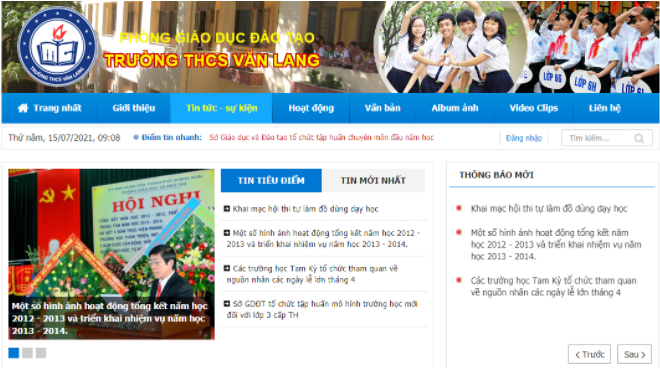Click the Đăng nhập login link
The width and height of the screenshot is (660, 368).
(x=524, y=138)
